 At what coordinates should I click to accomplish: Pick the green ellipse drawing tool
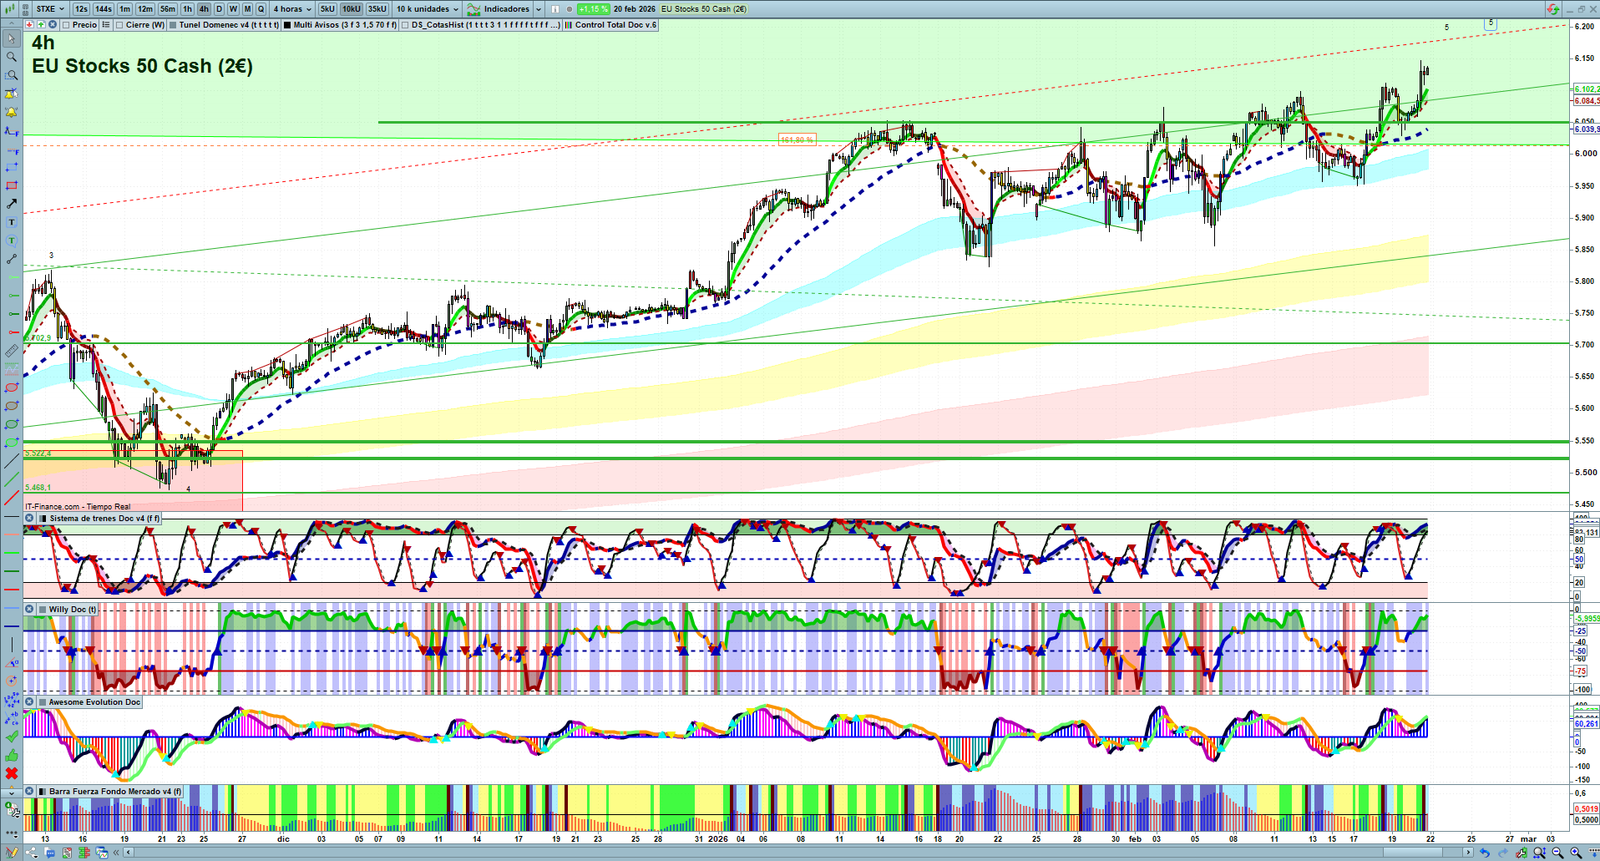(11, 425)
